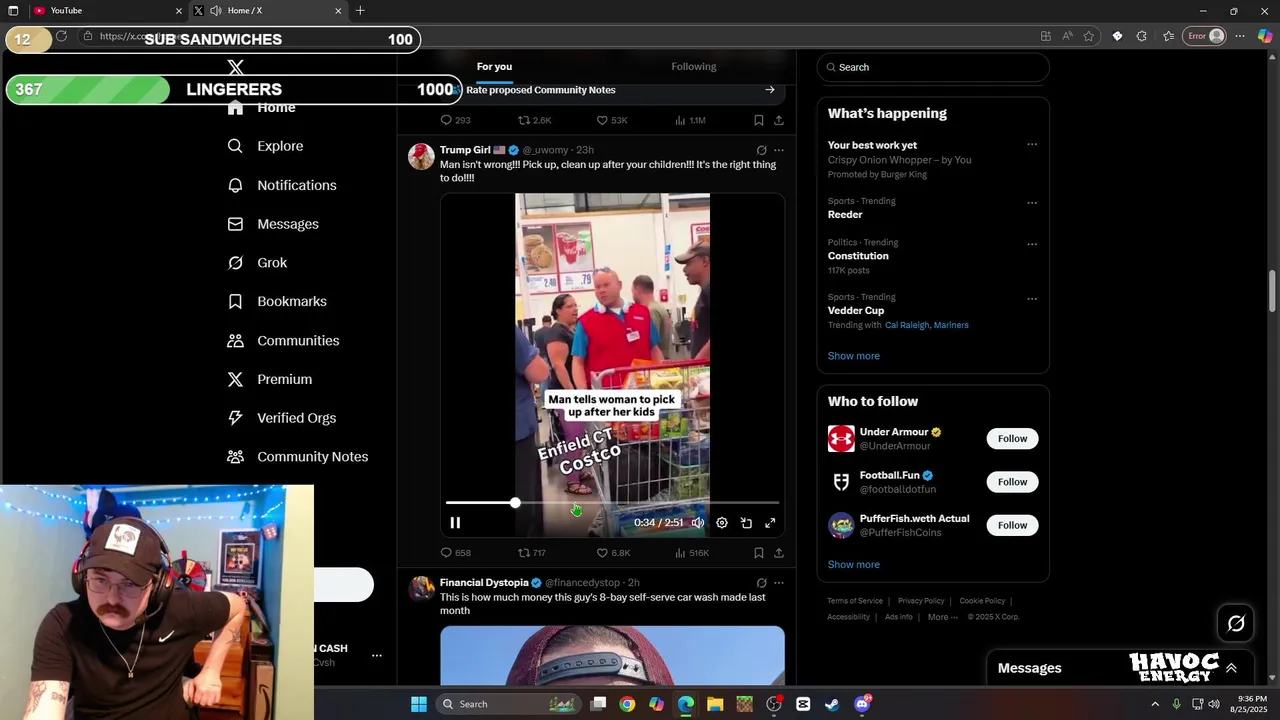Open the Error profile button
Image resolution: width=1280 pixels, height=720 pixels.
1205,36
